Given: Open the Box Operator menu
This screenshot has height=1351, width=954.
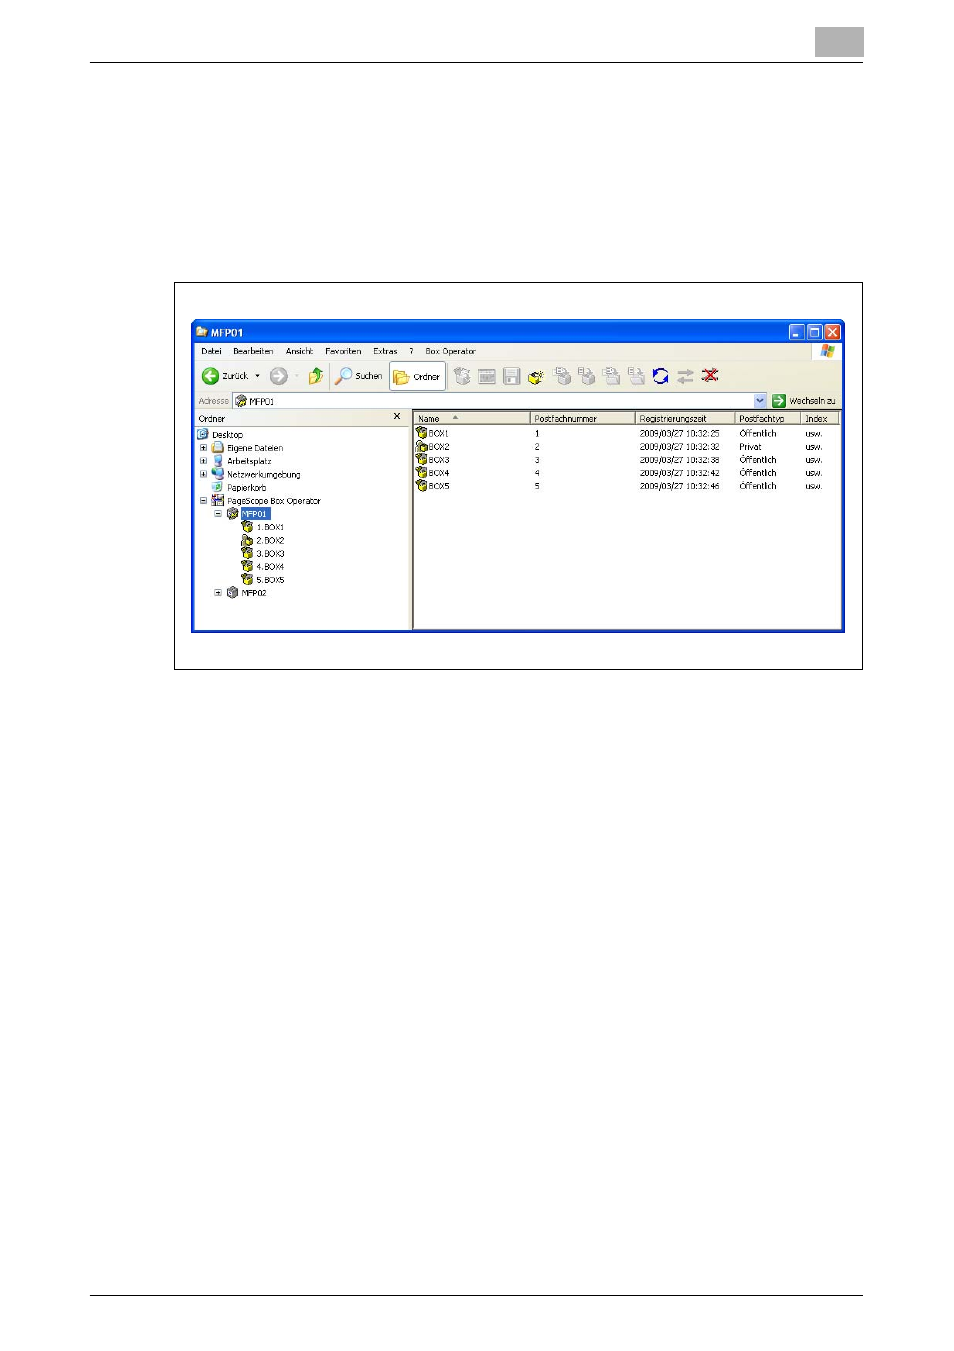Looking at the screenshot, I should tap(450, 351).
